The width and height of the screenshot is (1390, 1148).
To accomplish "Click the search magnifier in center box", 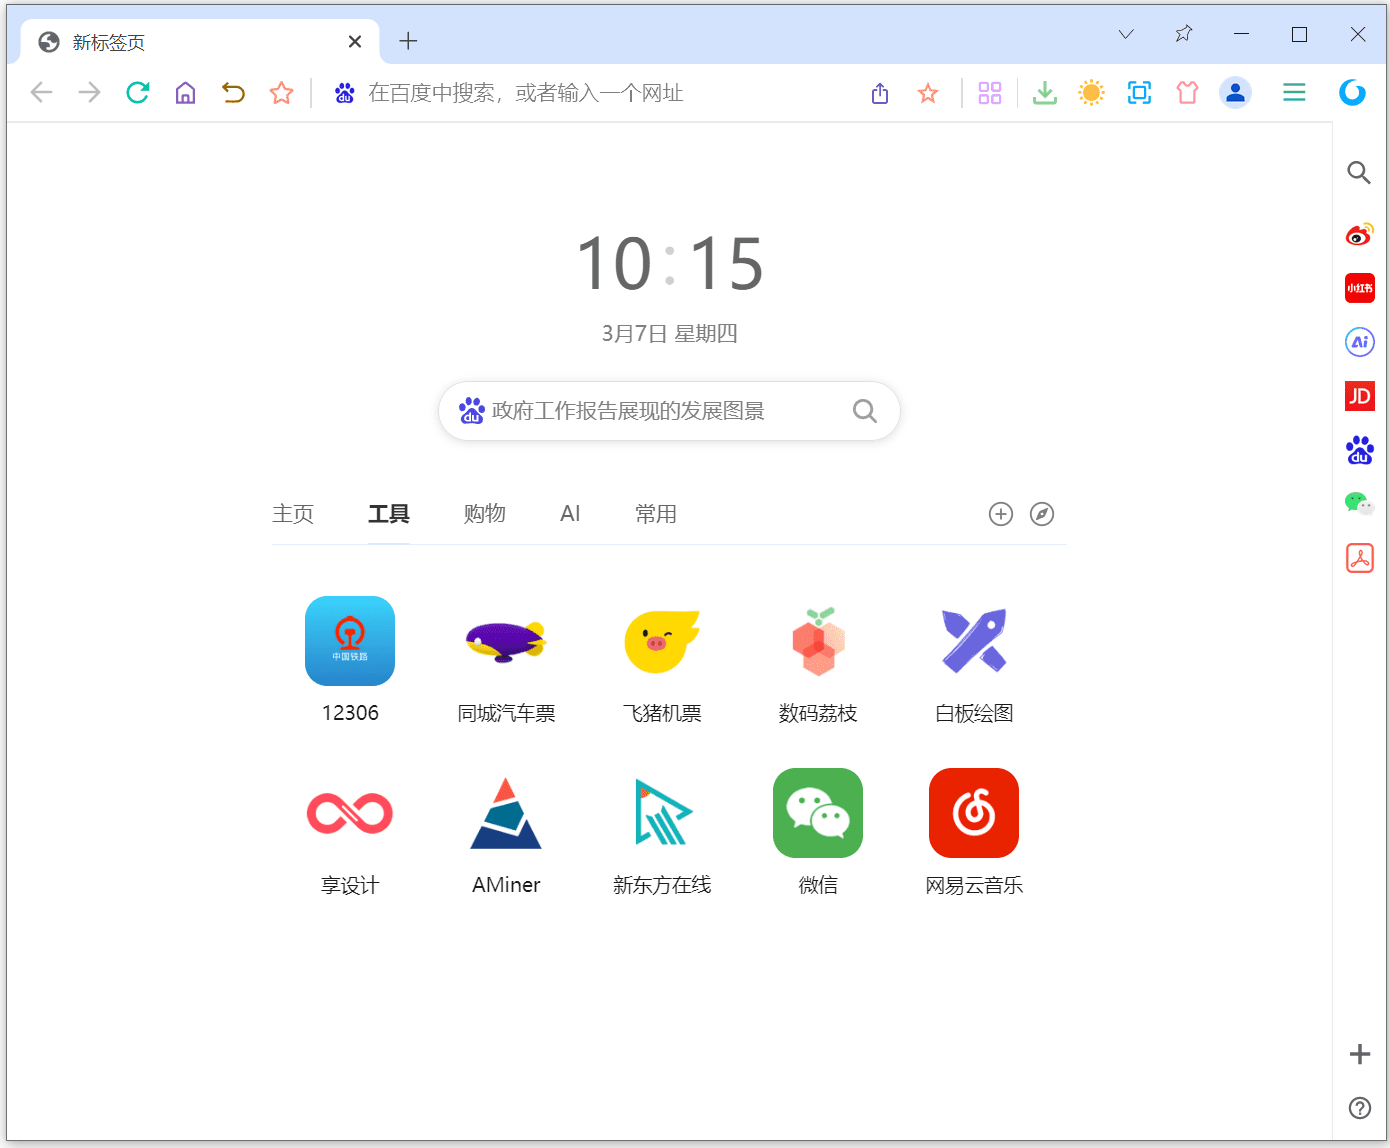I will coord(865,411).
